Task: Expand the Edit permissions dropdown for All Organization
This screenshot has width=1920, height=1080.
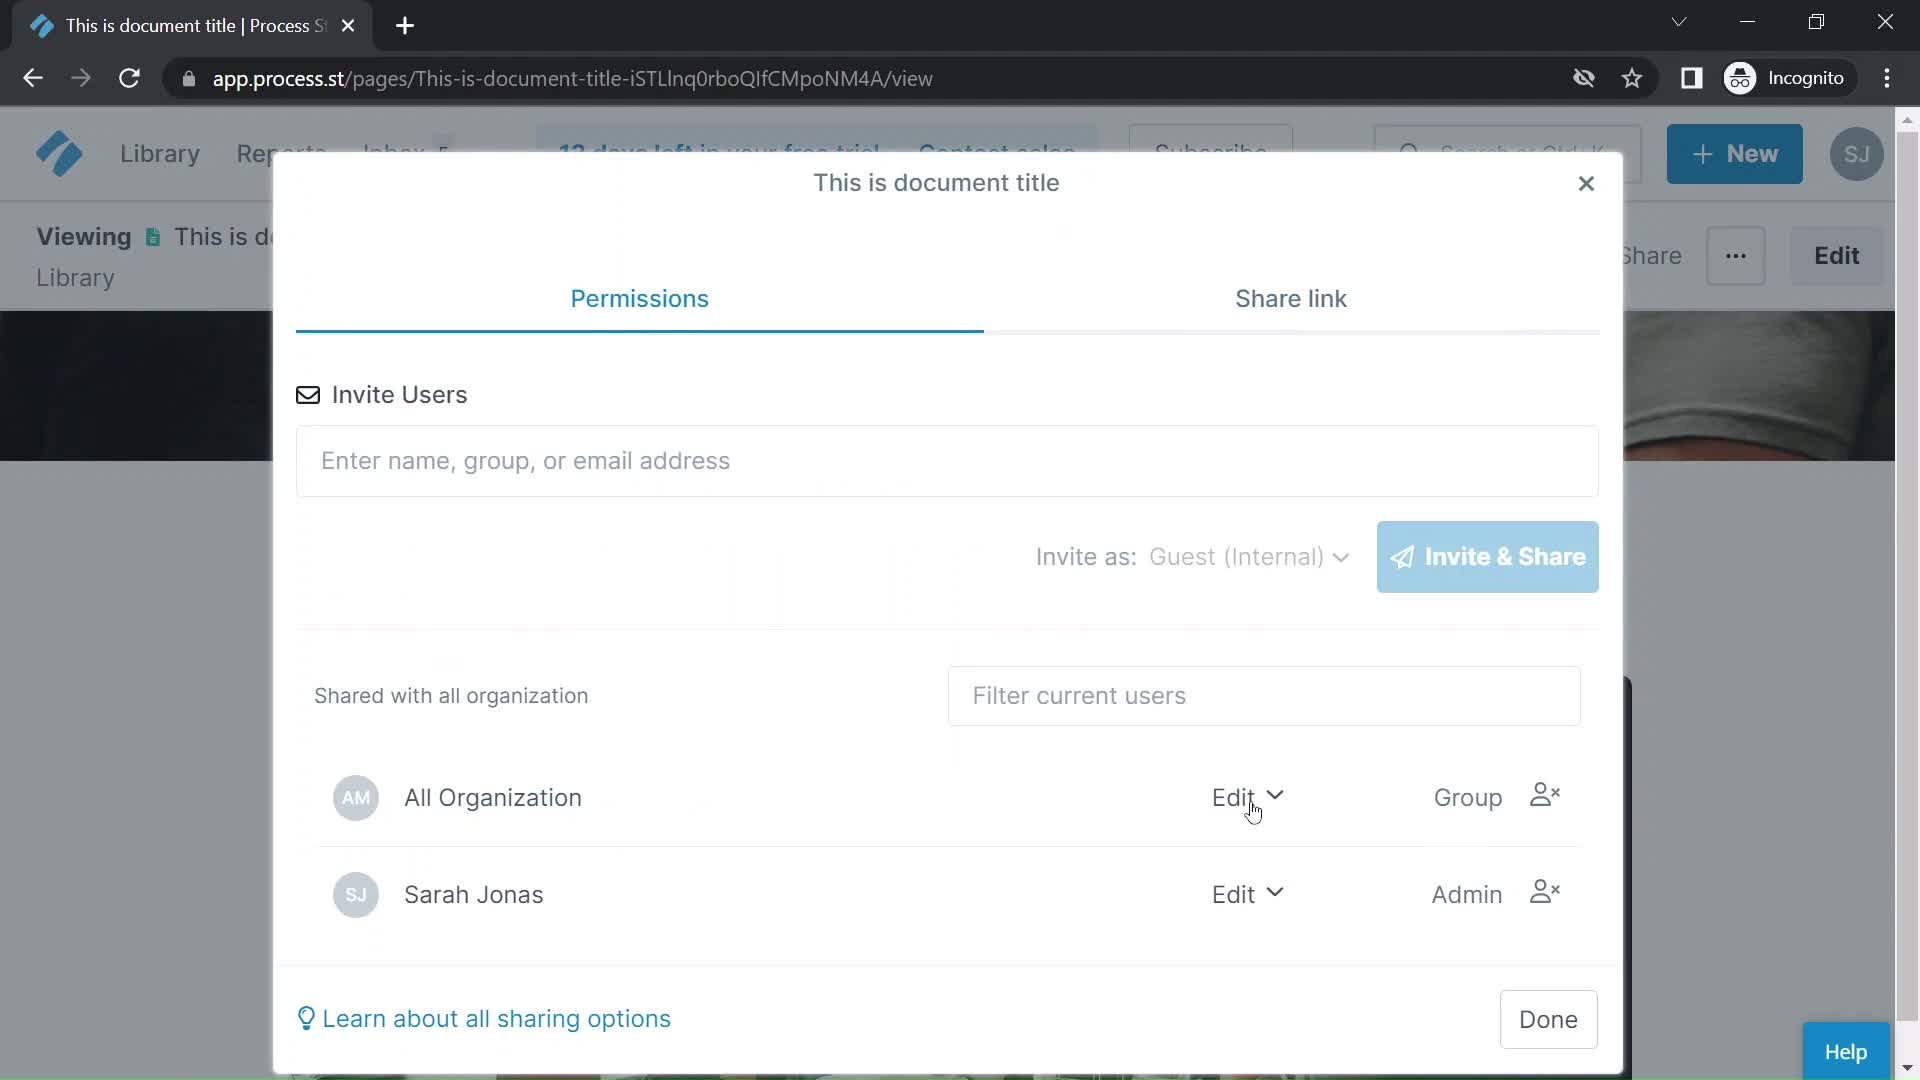Action: tap(1246, 796)
